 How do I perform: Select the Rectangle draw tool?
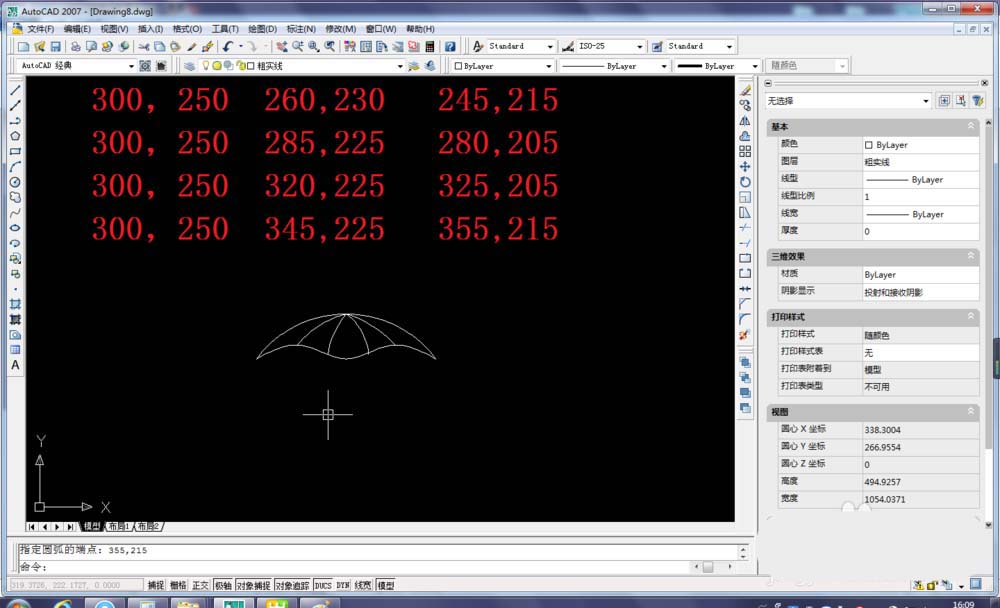click(x=15, y=152)
